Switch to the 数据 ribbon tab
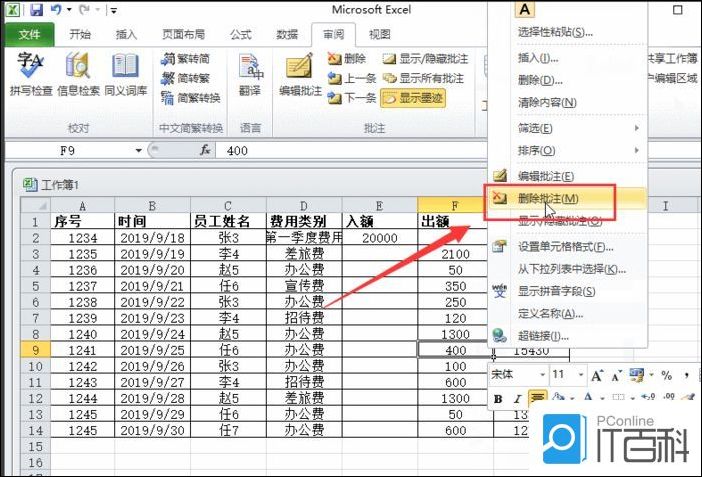The image size is (702, 477). 287,34
